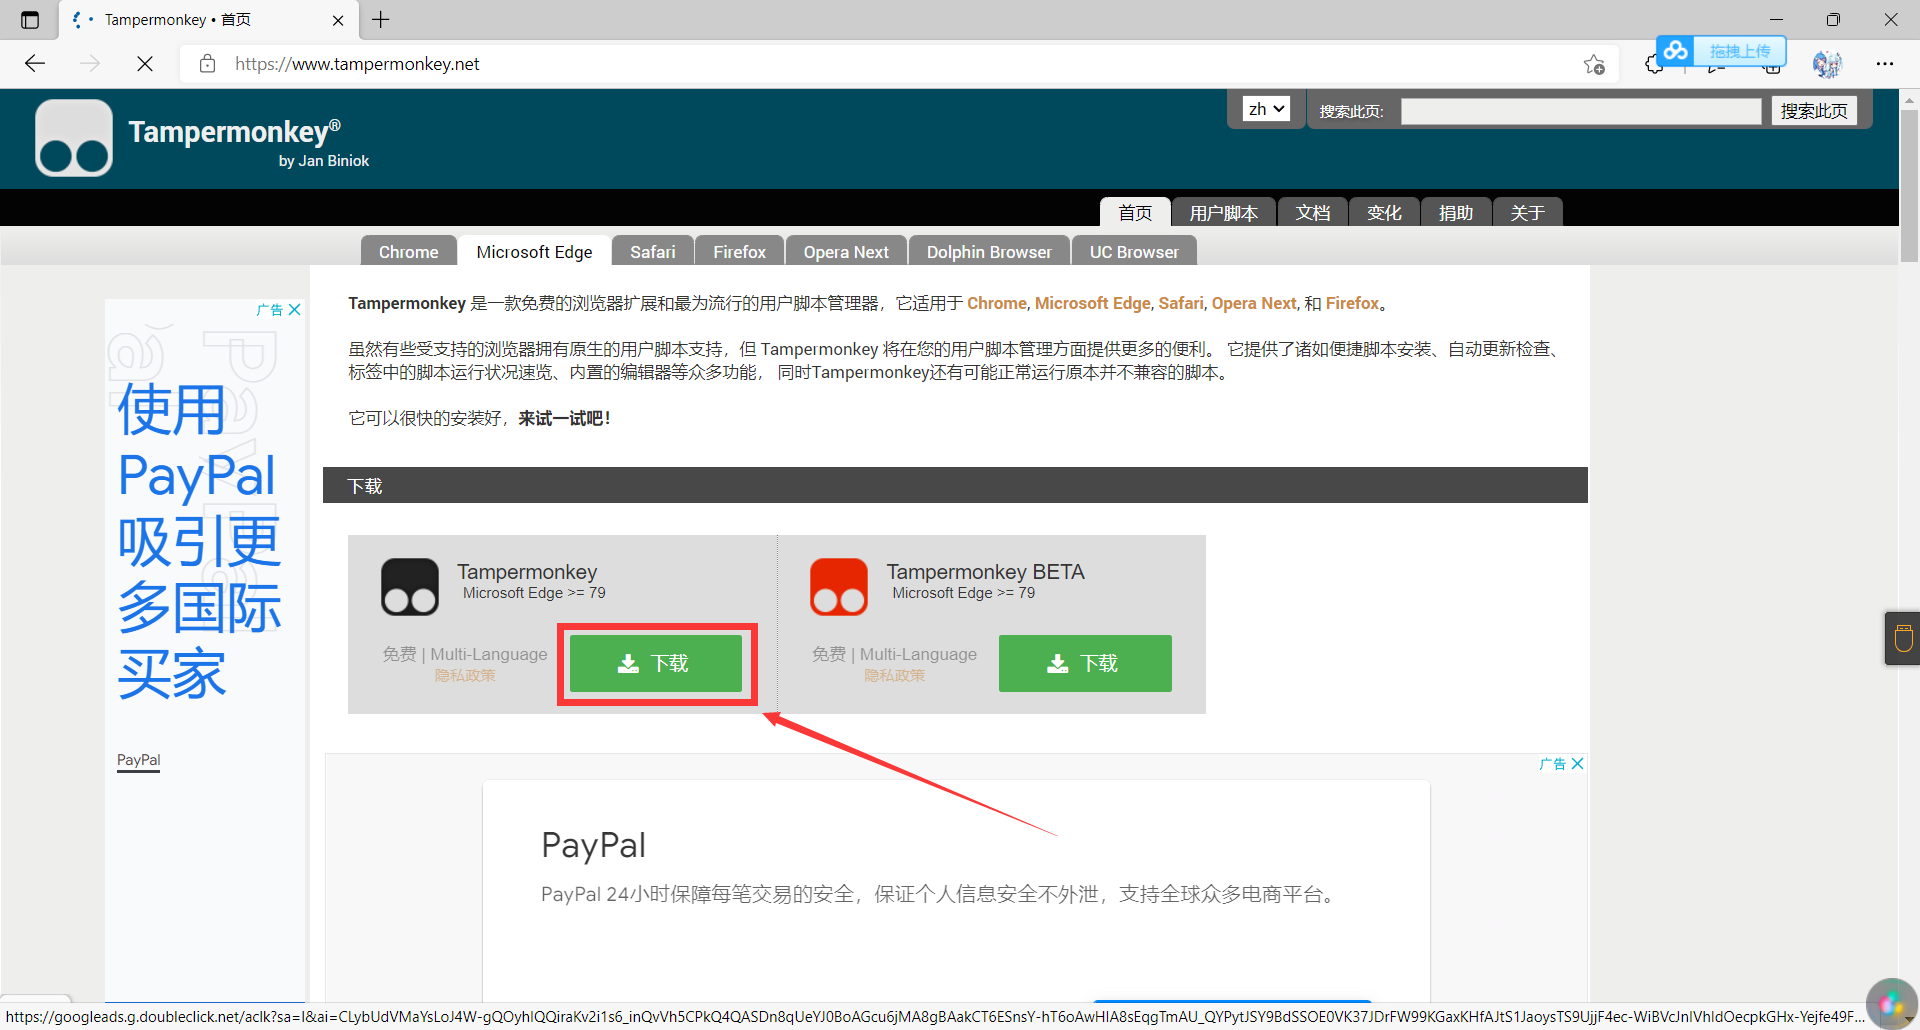Click the 广告 label on bottom ad

(x=1552, y=763)
